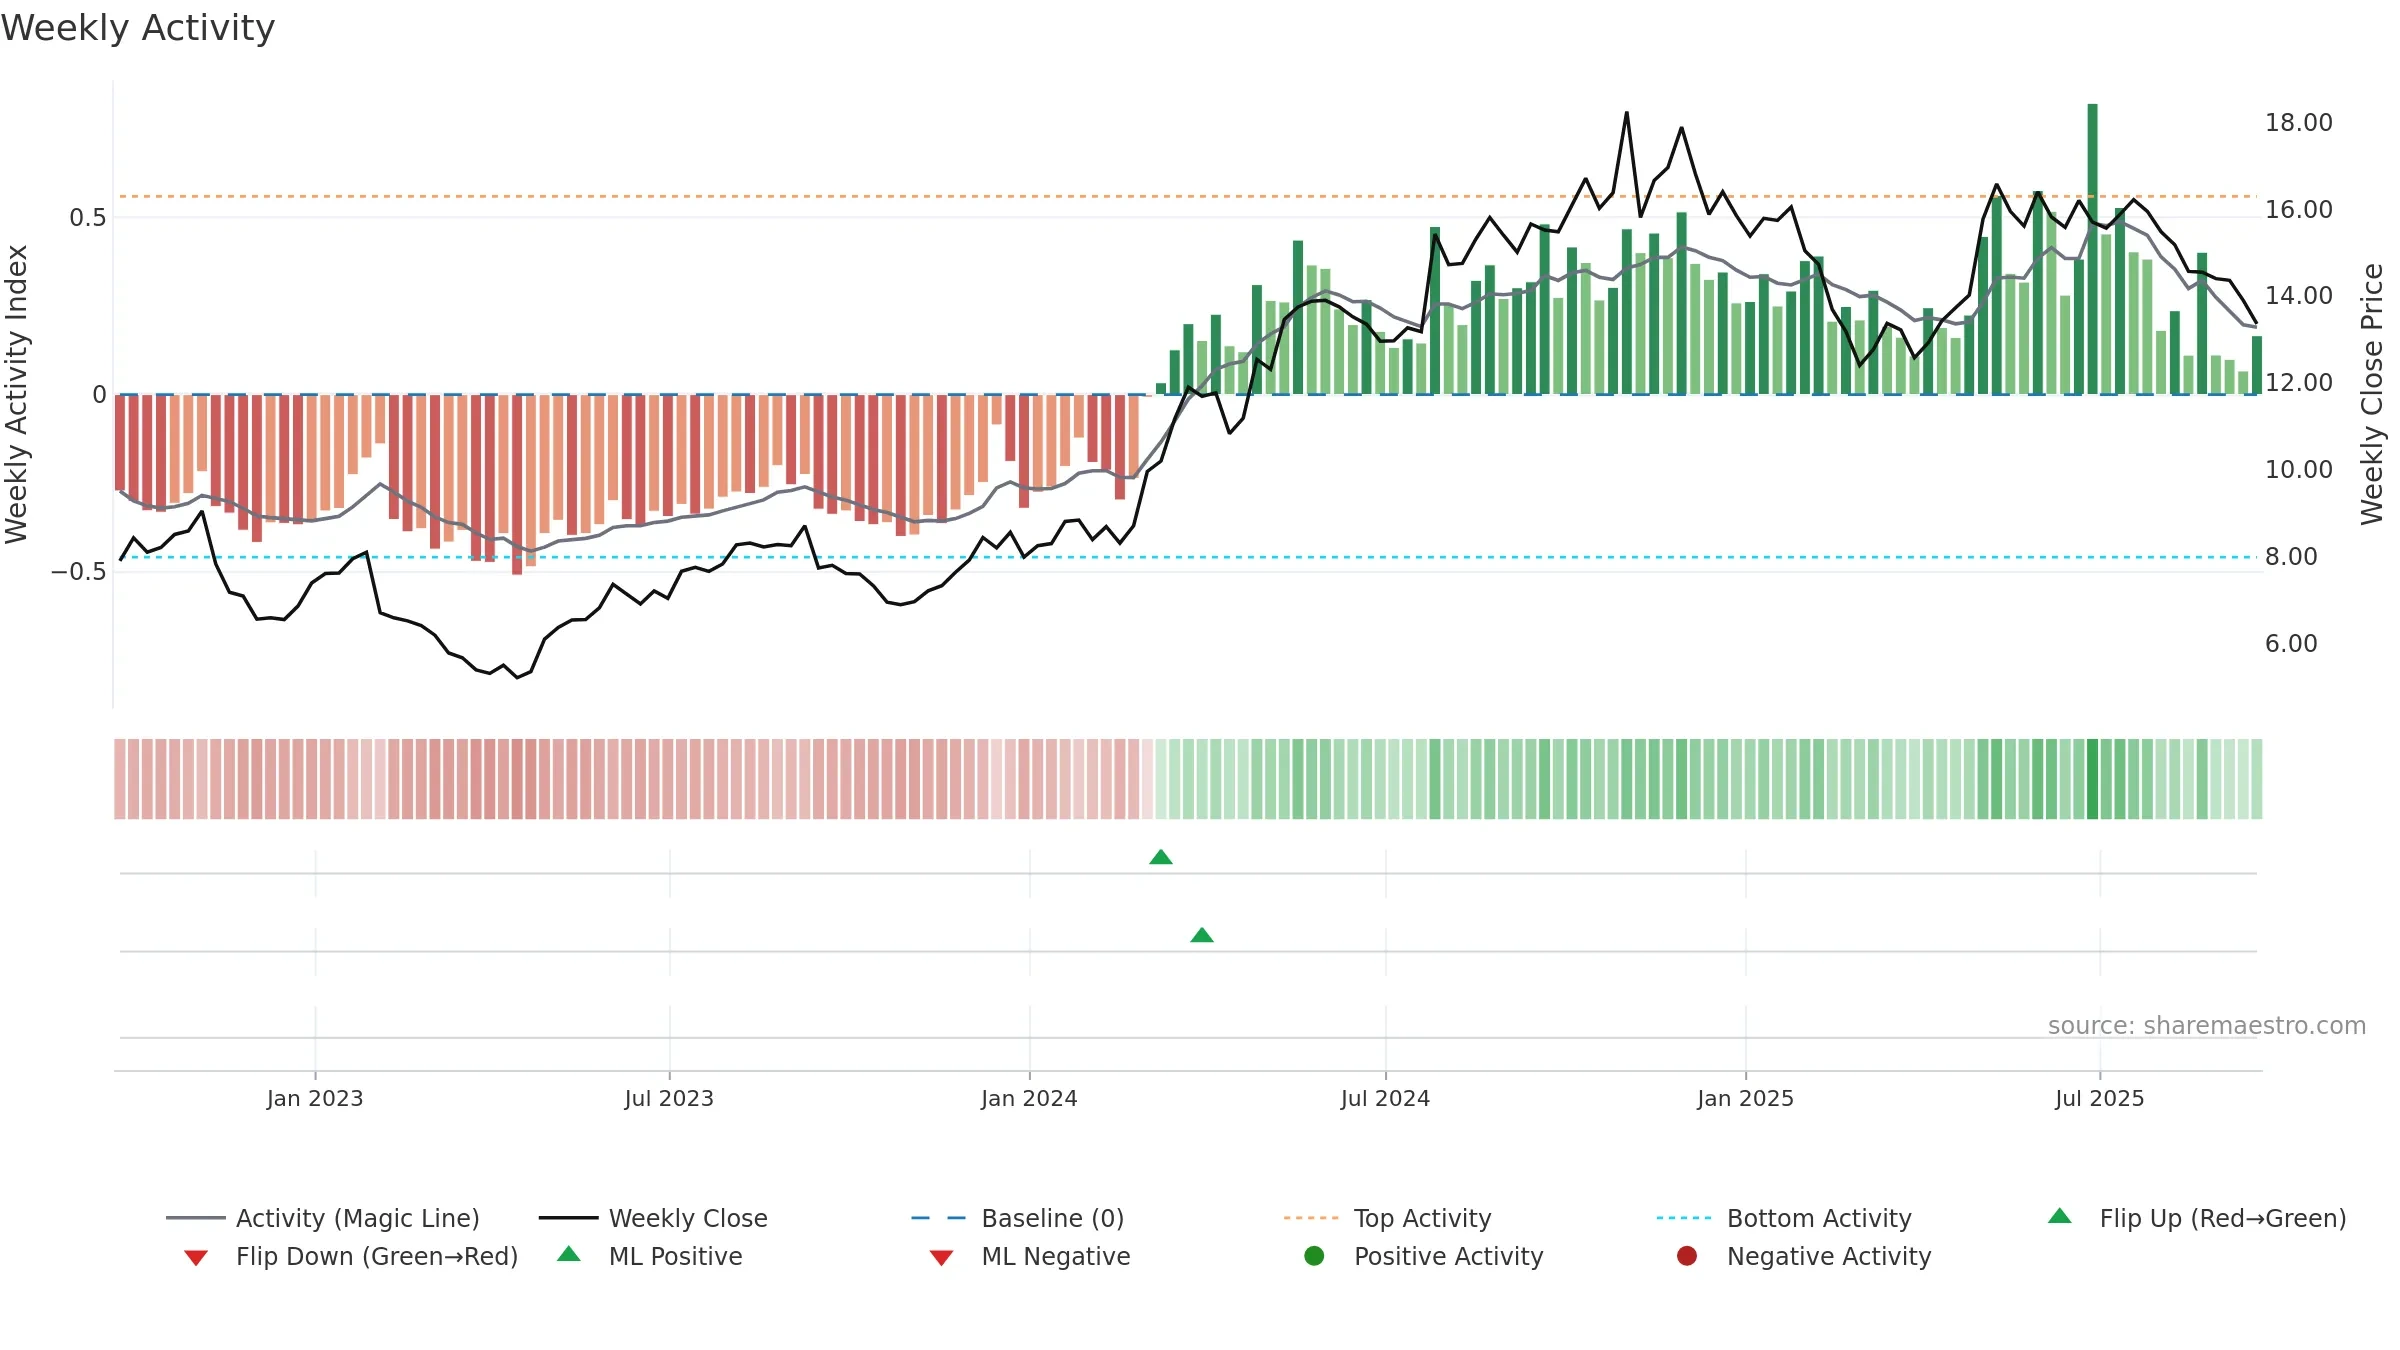
Task: Click the 0 baseline axis value
Action: (x=99, y=395)
